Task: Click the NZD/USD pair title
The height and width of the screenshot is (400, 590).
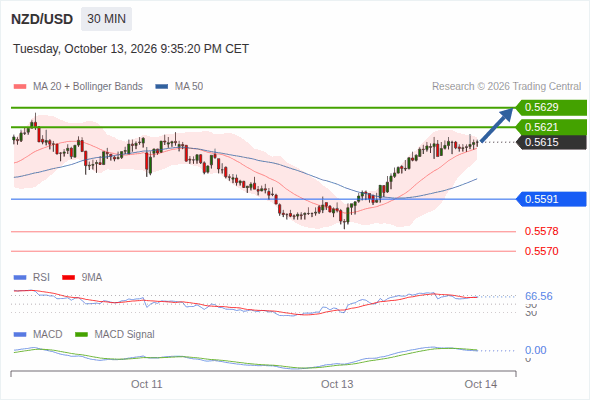Action: [42, 19]
